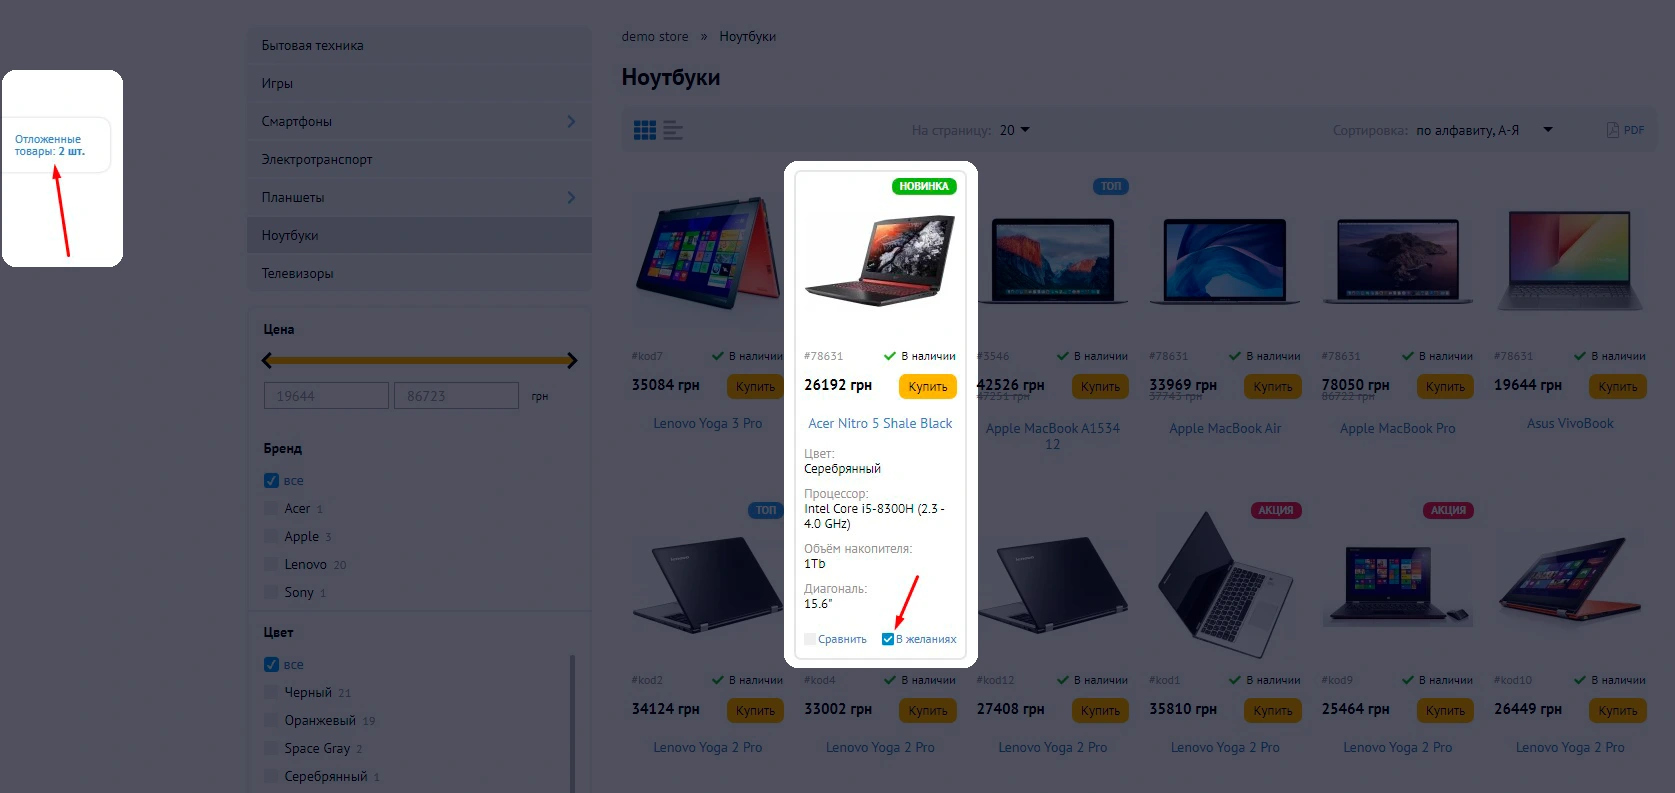Open Бытовая техника category

pos(420,45)
